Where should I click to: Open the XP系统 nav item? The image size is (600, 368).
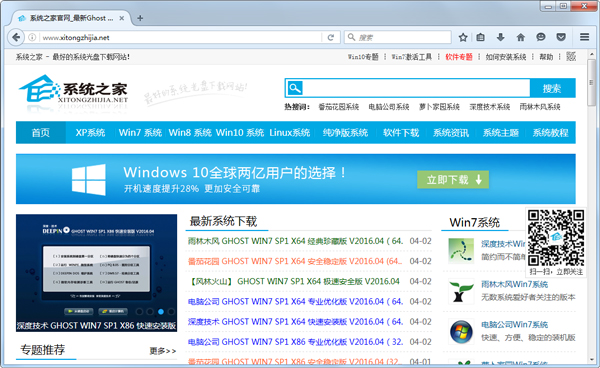(90, 132)
